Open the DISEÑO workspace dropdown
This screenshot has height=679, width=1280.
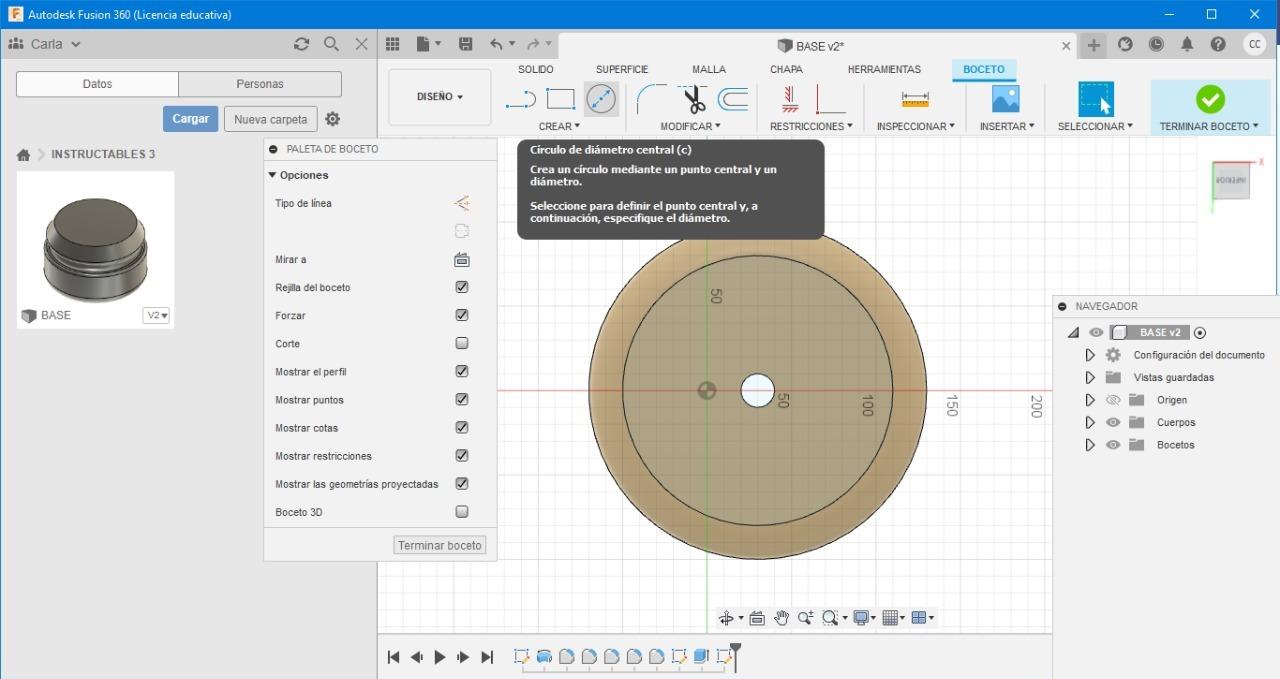[440, 97]
